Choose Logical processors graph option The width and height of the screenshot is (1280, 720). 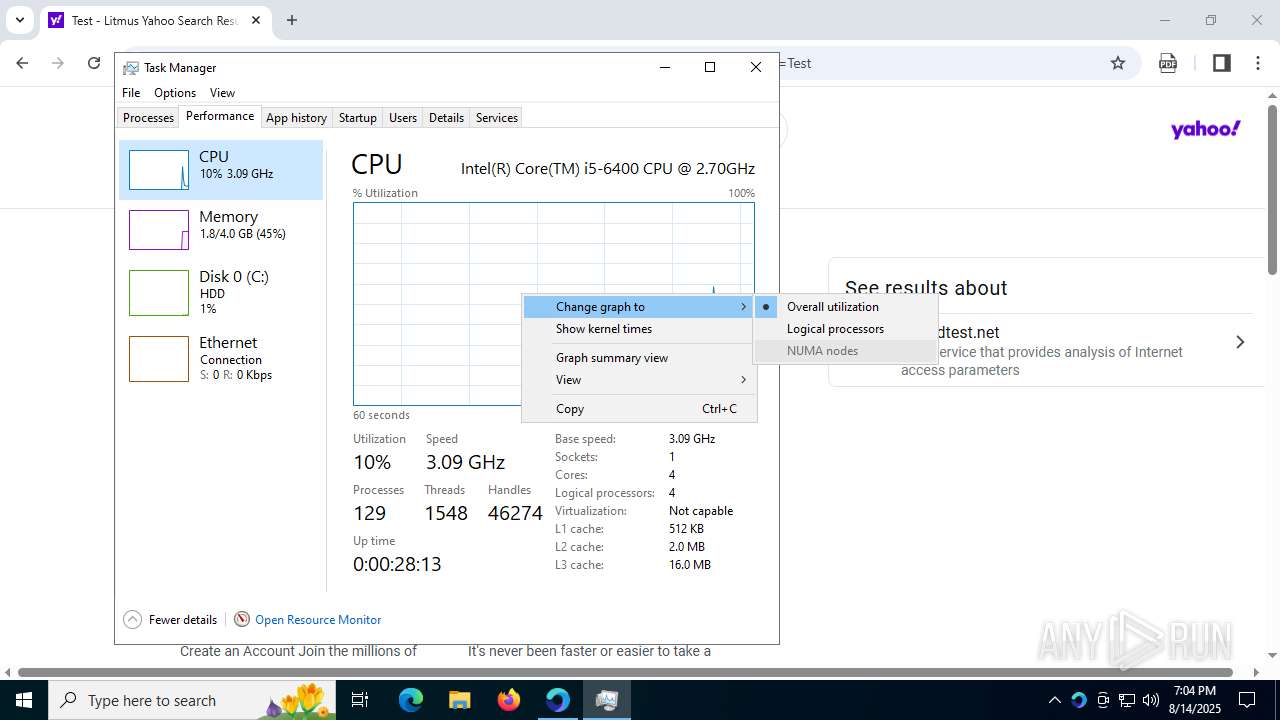846,329
